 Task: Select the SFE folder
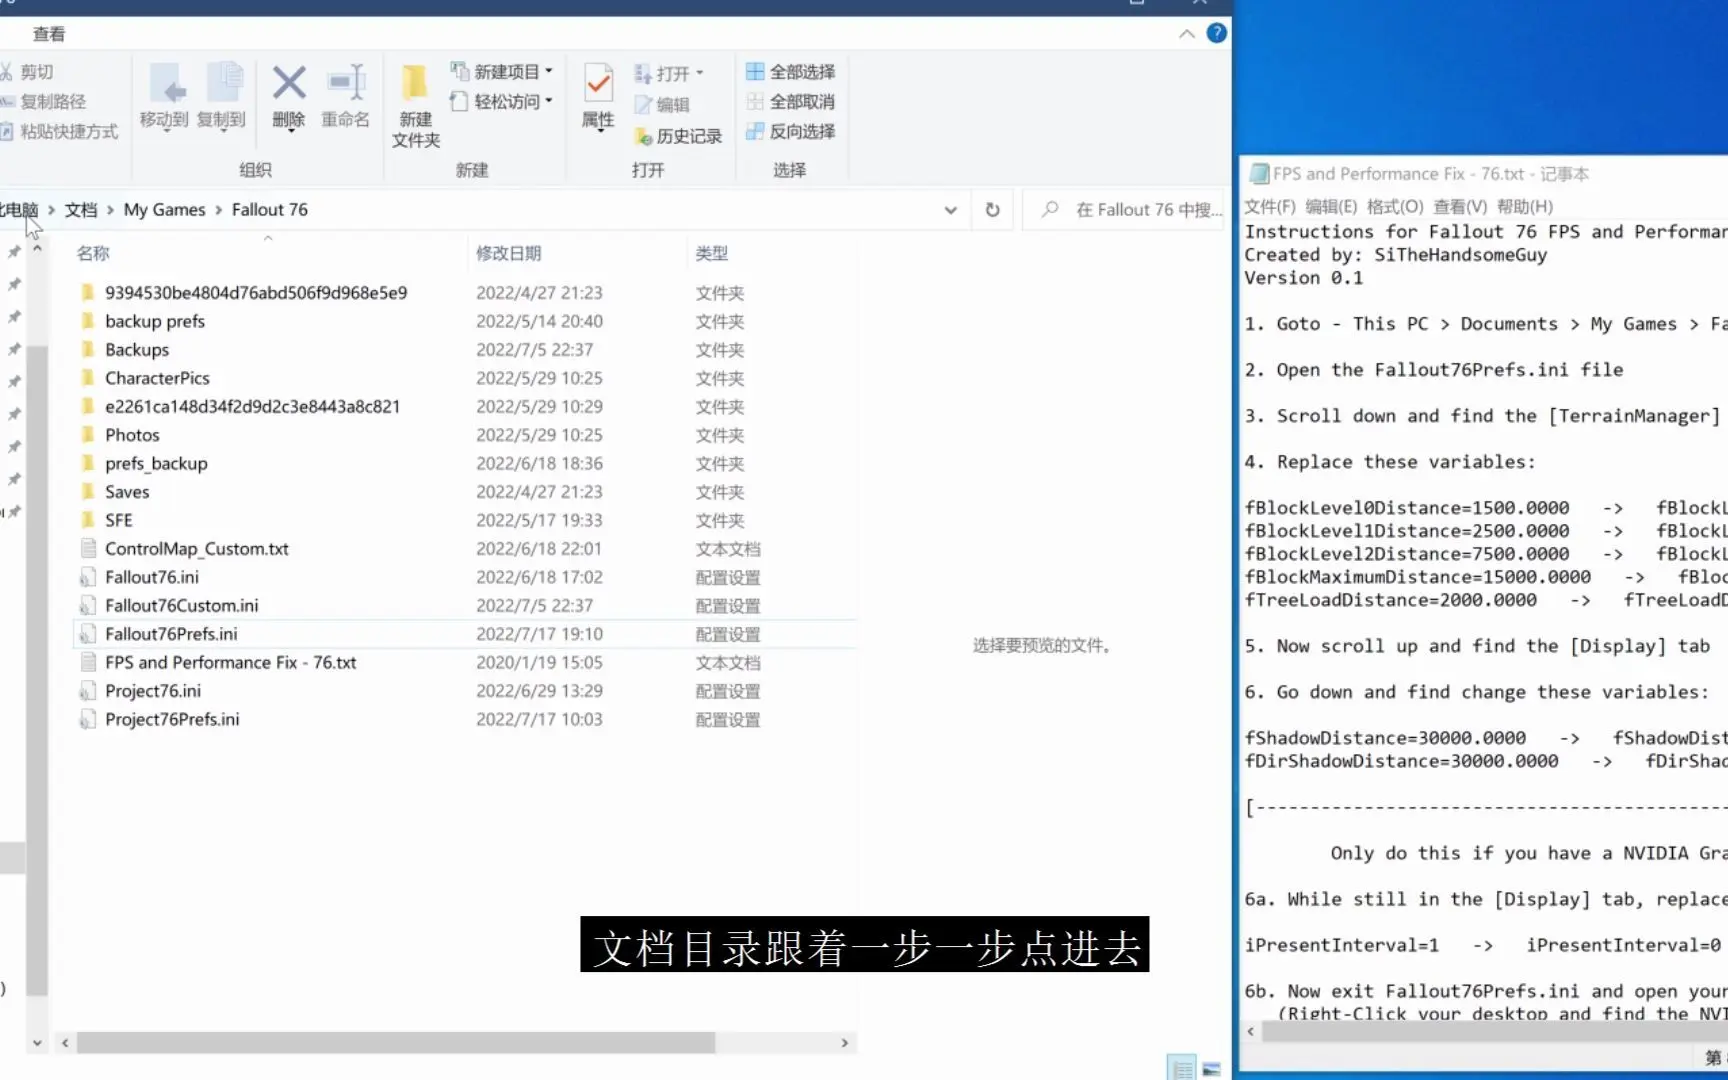click(118, 520)
